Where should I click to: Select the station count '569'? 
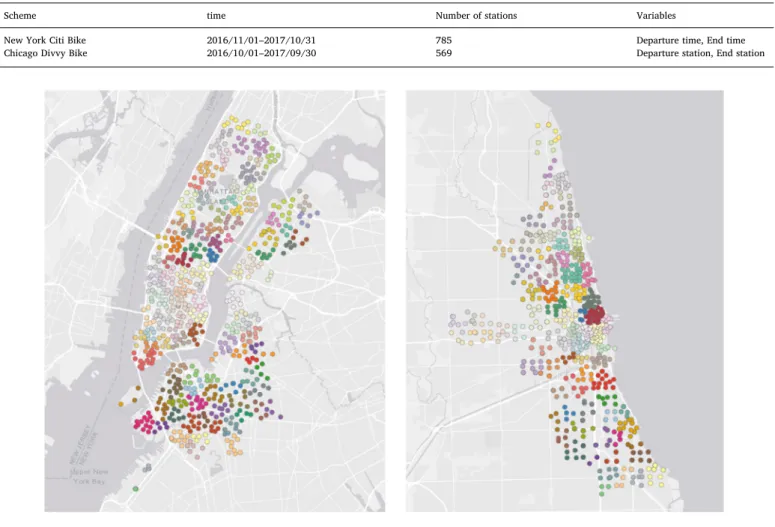click(443, 53)
